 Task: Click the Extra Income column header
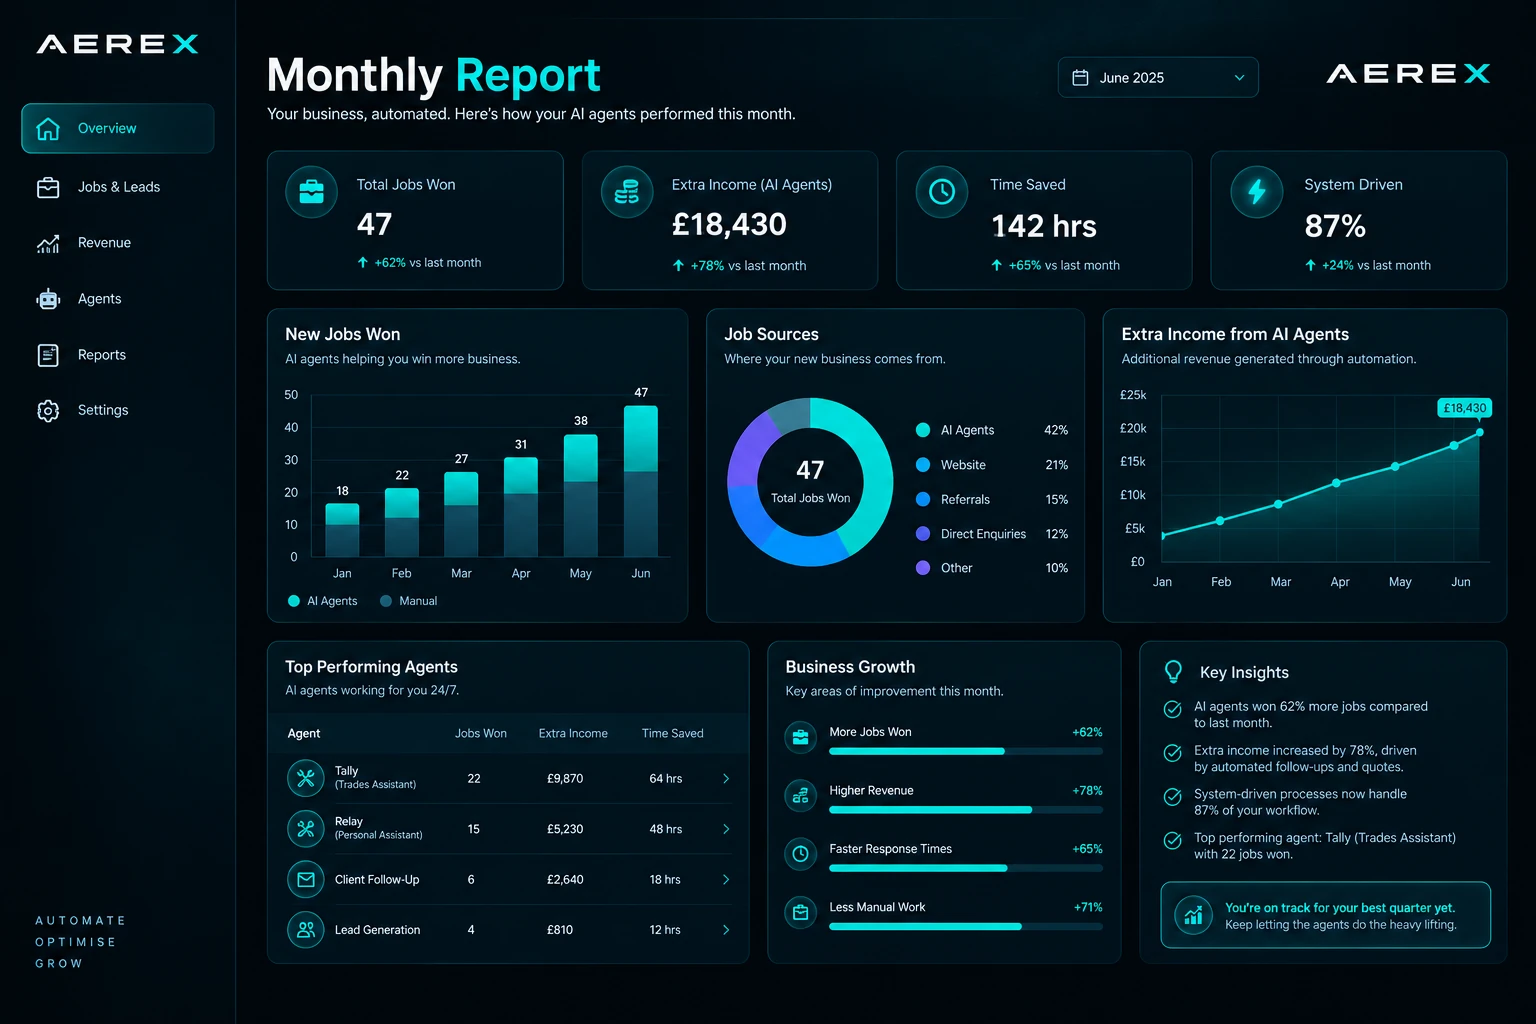pos(573,733)
